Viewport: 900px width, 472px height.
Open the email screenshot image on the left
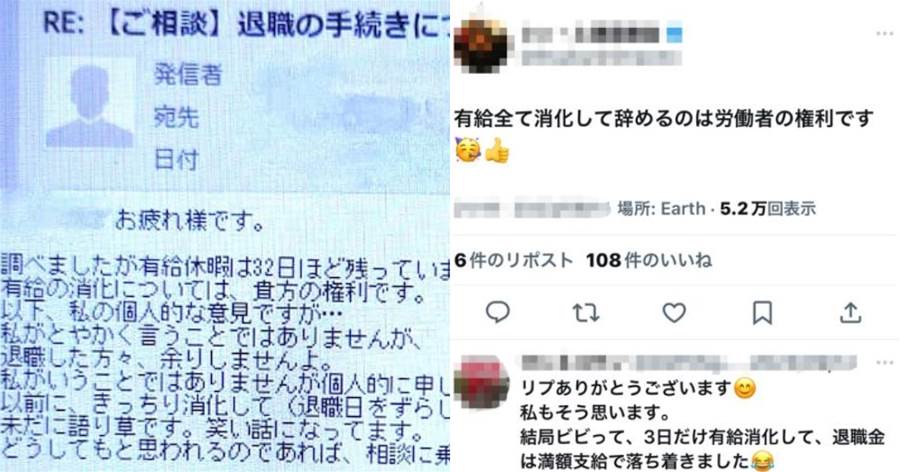coord(224,236)
